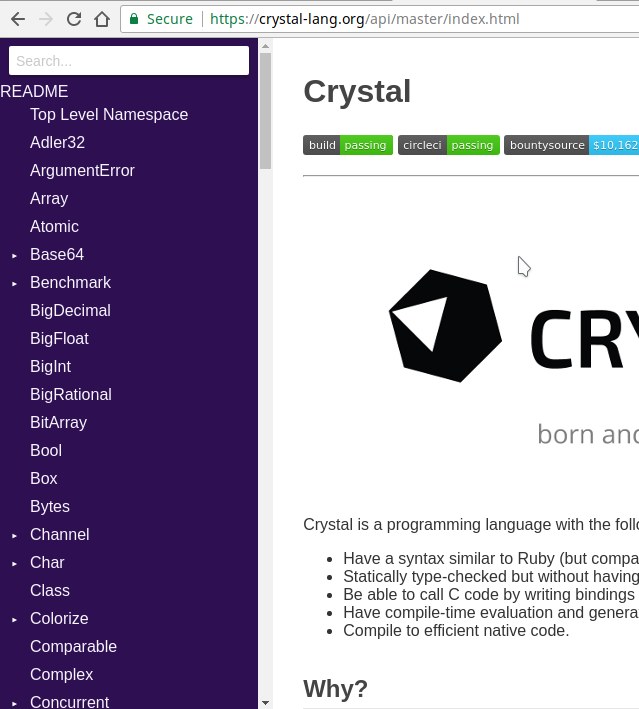The width and height of the screenshot is (639, 709).
Task: Click the URL address bar
Action: coord(380,19)
